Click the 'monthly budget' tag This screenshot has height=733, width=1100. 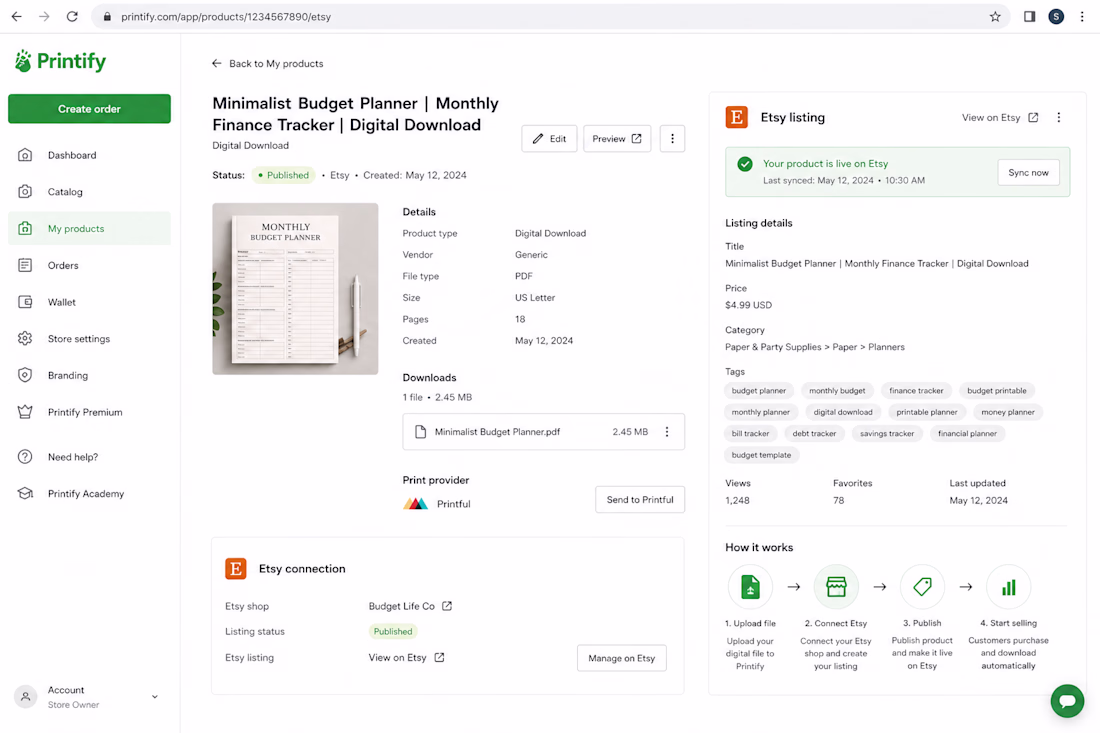tap(837, 391)
